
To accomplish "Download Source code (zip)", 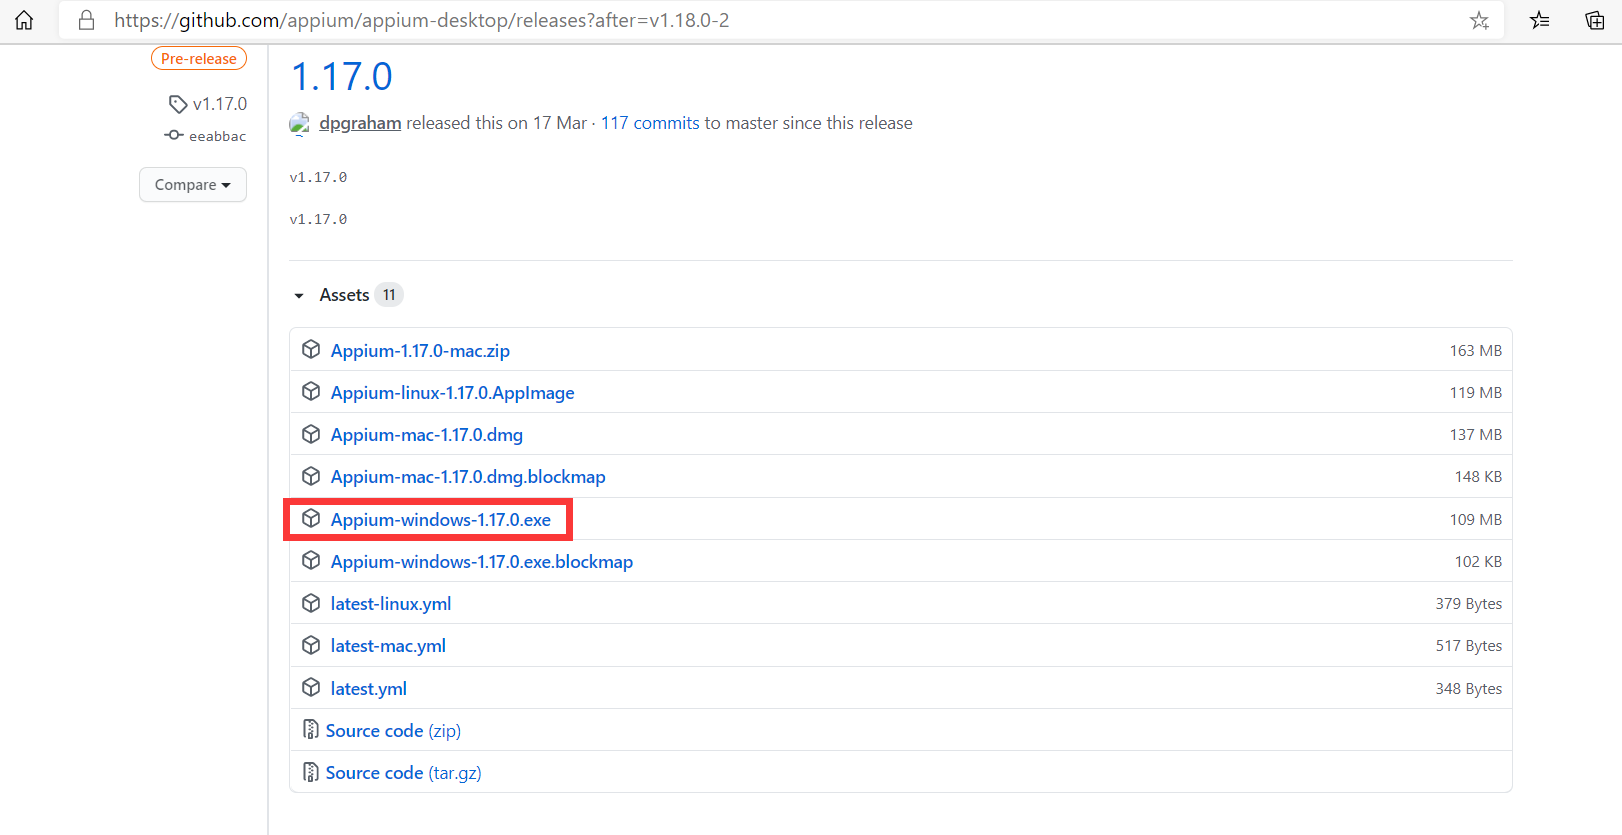I will [x=393, y=731].
